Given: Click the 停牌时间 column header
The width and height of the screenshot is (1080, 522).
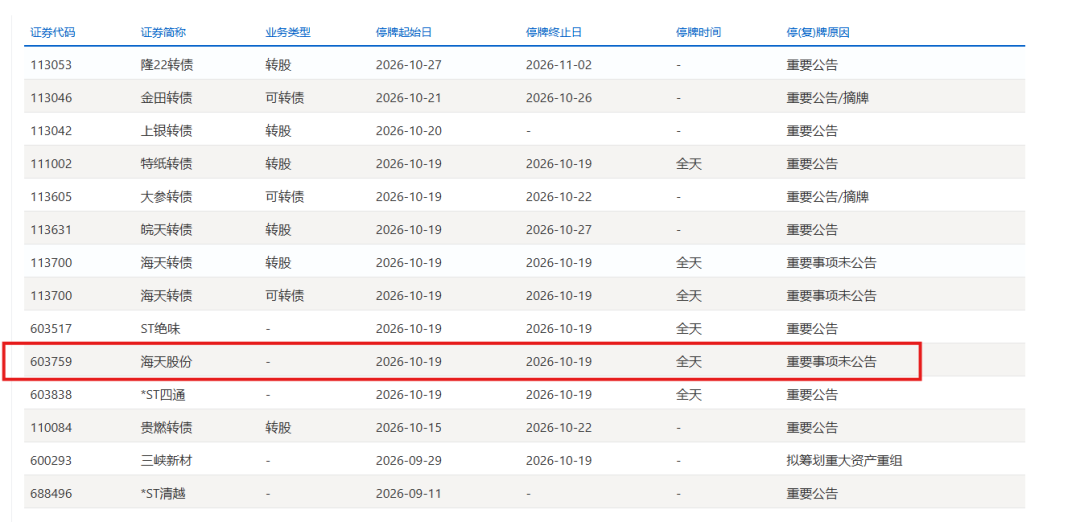Looking at the screenshot, I should (698, 32).
